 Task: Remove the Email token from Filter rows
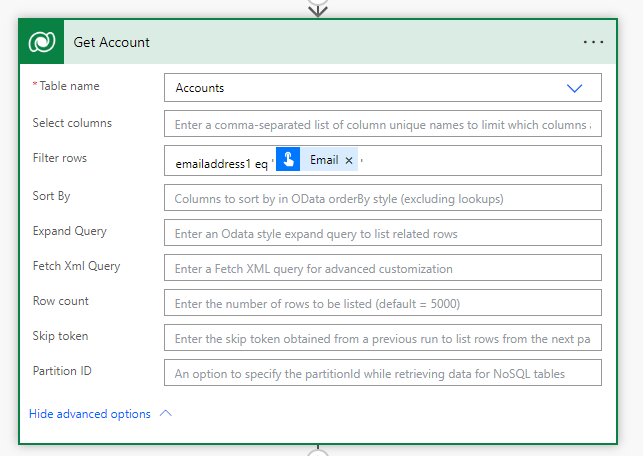(349, 160)
